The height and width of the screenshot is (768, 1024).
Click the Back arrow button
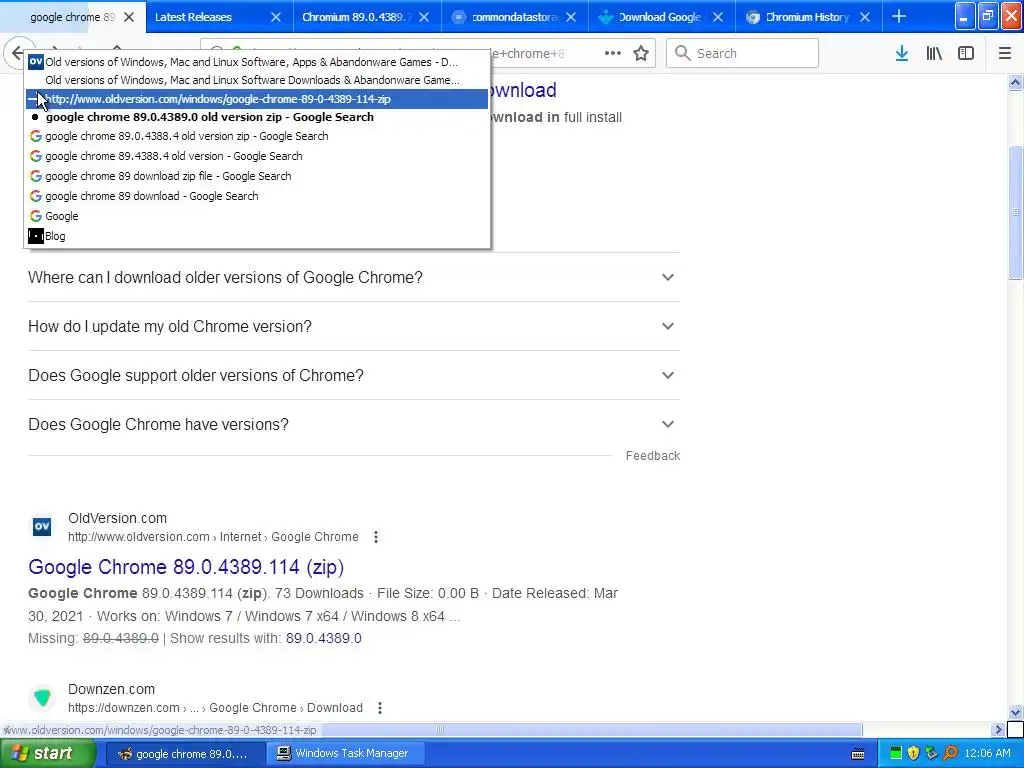point(18,52)
